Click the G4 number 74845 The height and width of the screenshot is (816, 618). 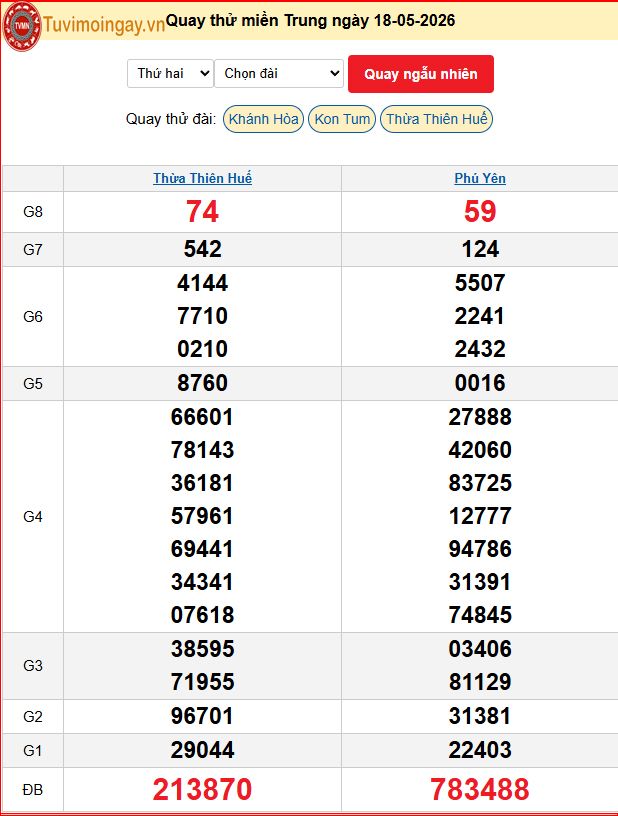[480, 615]
